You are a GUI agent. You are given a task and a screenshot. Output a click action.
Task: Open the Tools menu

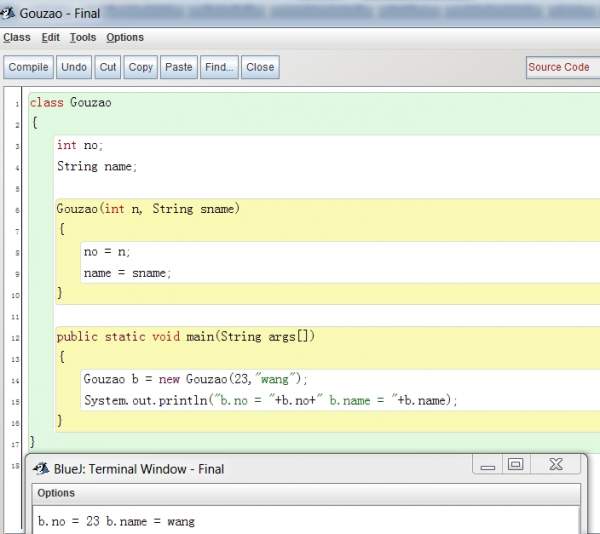(x=83, y=38)
